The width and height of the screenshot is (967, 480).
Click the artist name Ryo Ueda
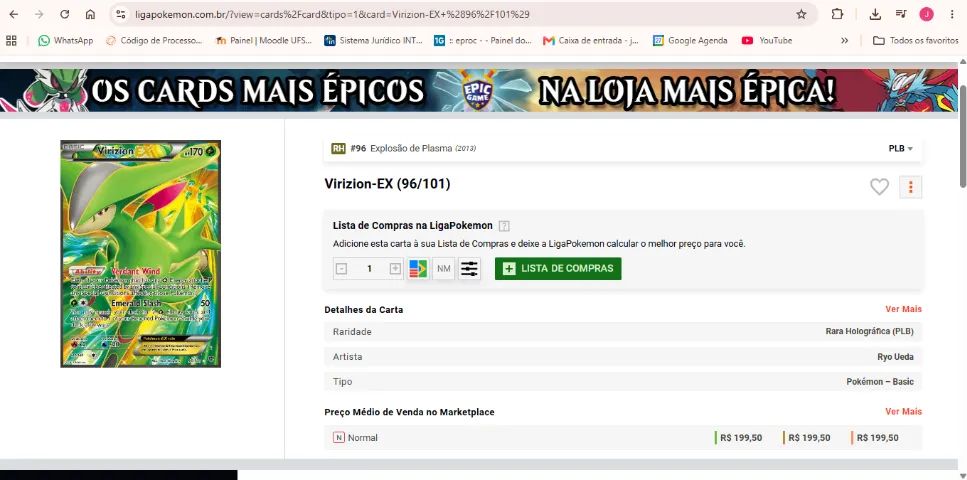895,357
